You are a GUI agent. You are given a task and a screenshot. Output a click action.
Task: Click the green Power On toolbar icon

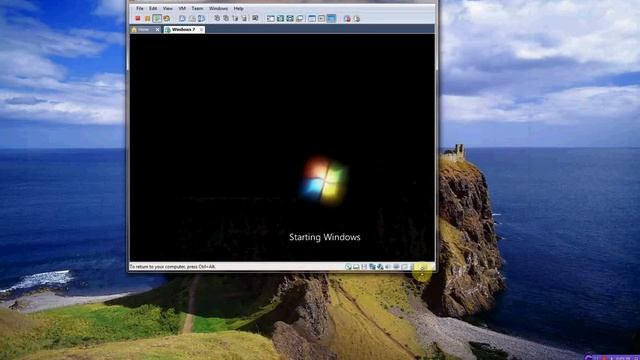[158, 18]
